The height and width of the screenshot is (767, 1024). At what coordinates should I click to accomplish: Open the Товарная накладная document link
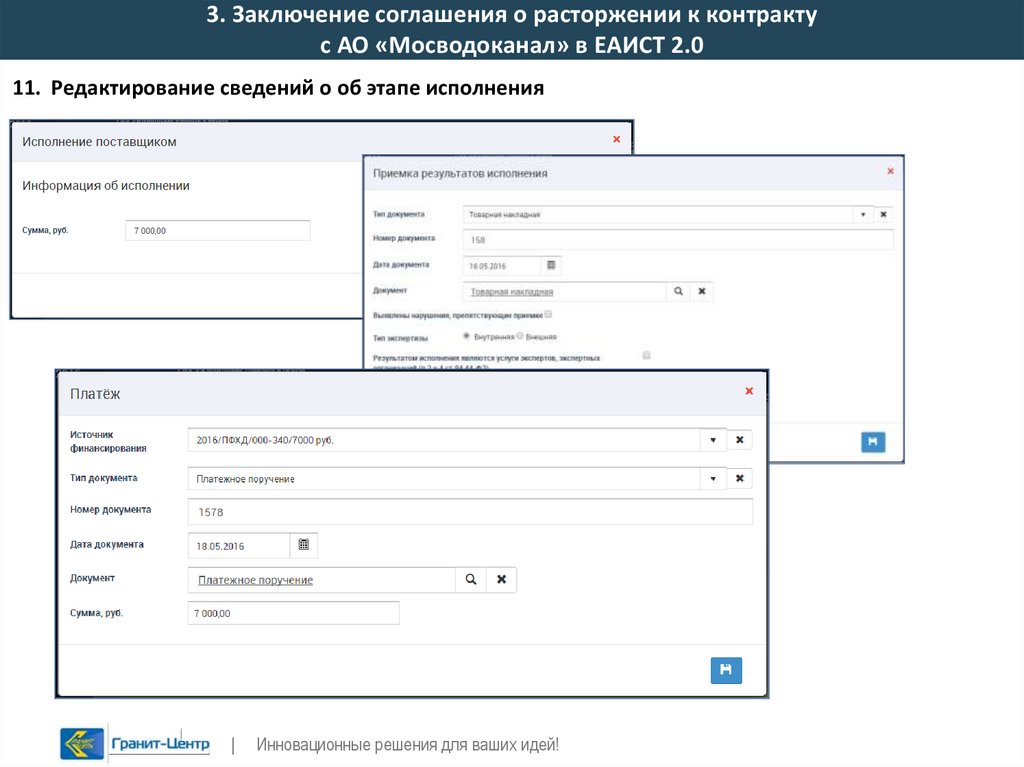point(512,292)
